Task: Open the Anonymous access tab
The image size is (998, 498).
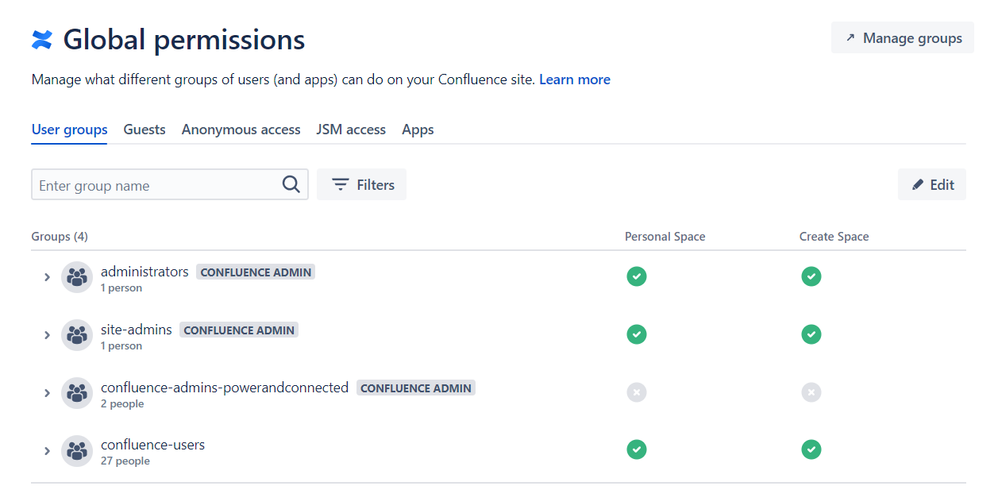Action: tap(241, 129)
